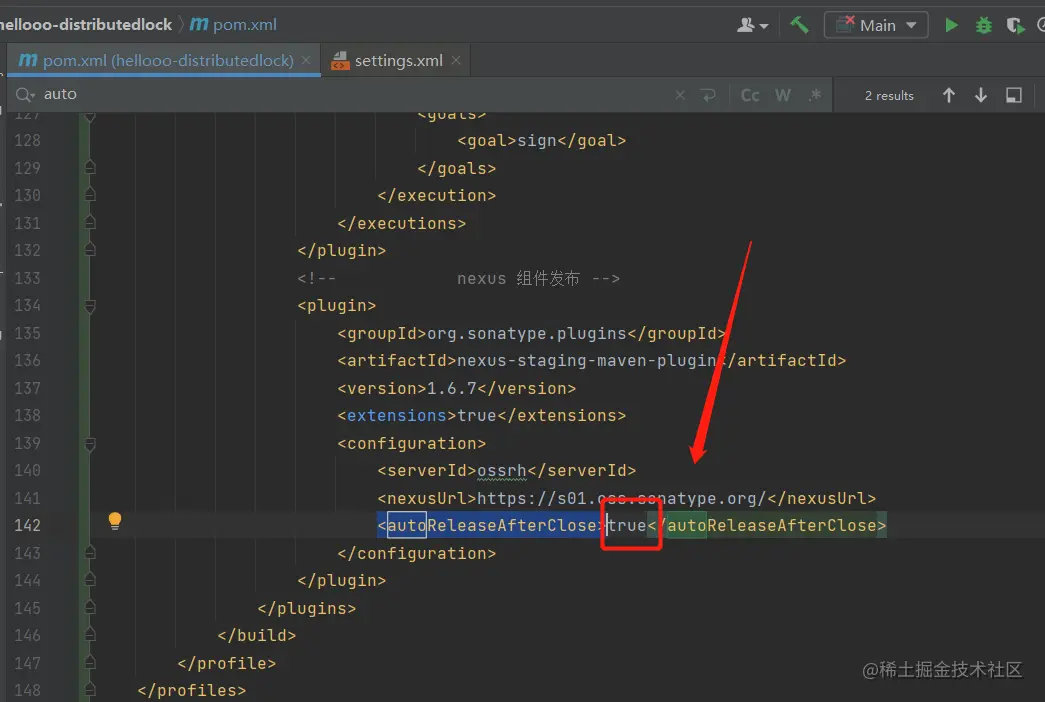The image size is (1045, 702).
Task: Click the Build project hammer icon
Action: [x=799, y=25]
